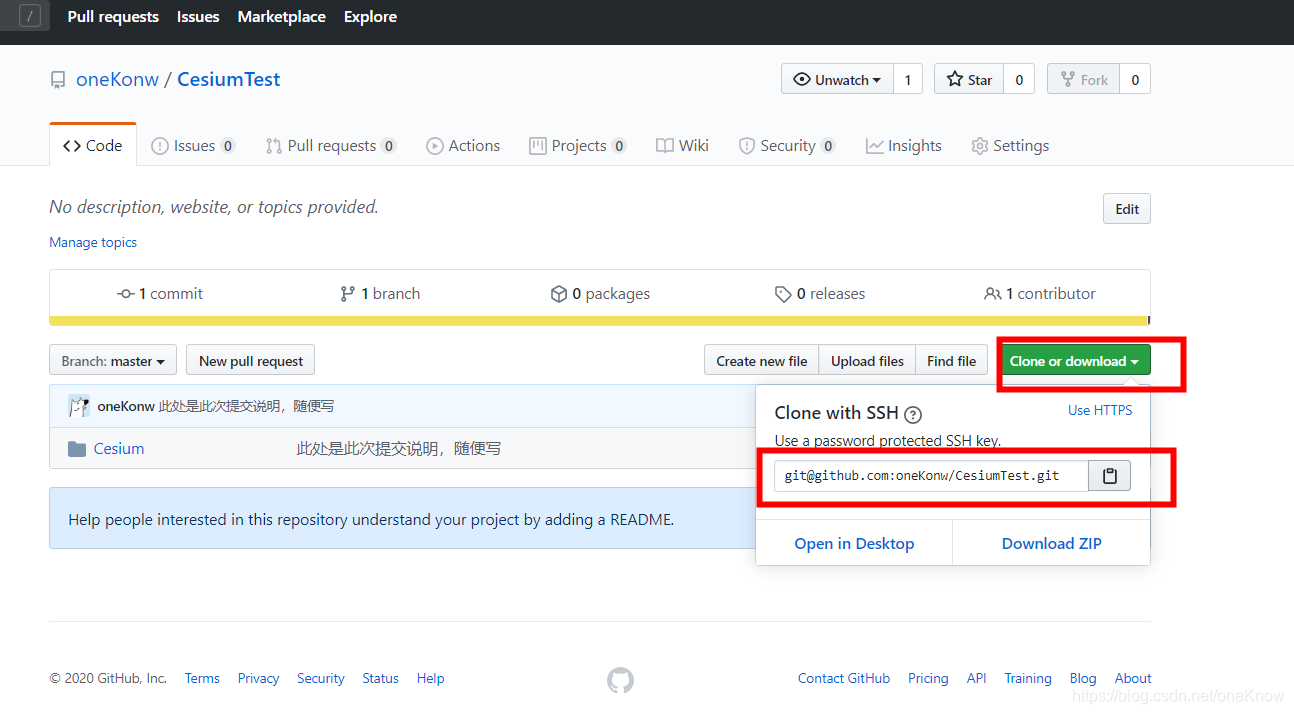Click the oneKonw avatar in commit row

(79, 406)
